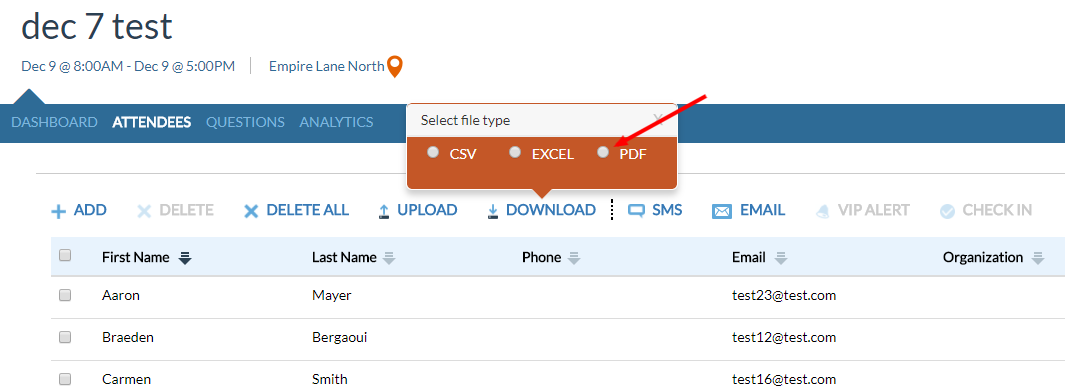Viewport: 1065px width, 387px height.
Task: Click first name Aaron
Action: pyautogui.click(x=121, y=295)
